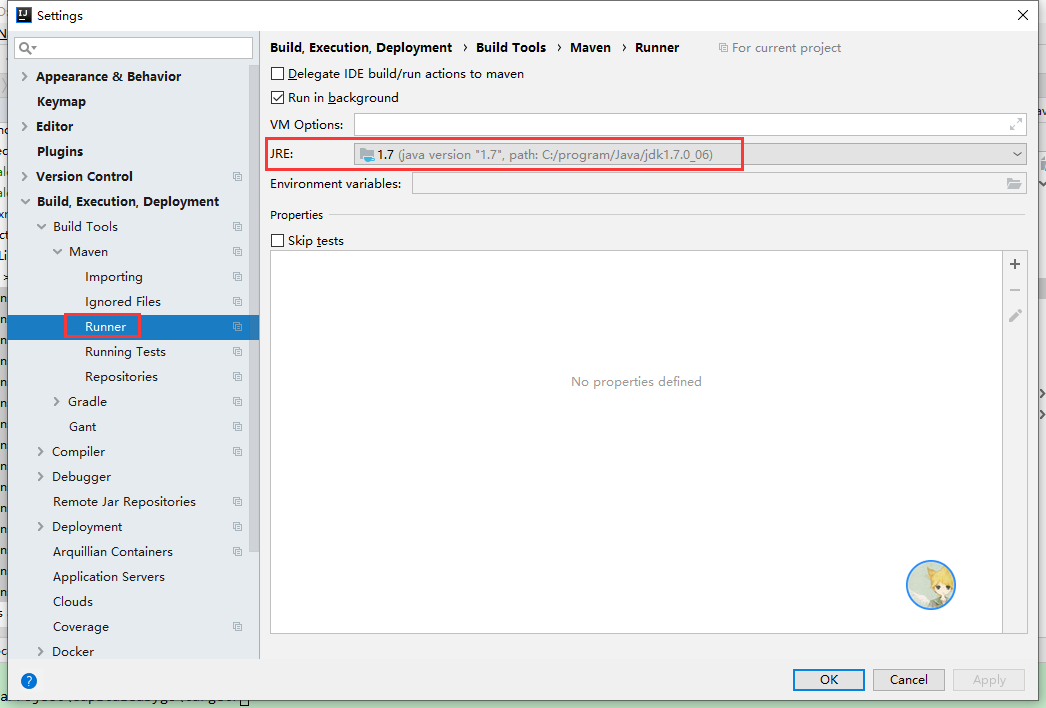Expand the Appearance & Behavior section
Image resolution: width=1046 pixels, height=708 pixels.
tap(23, 76)
